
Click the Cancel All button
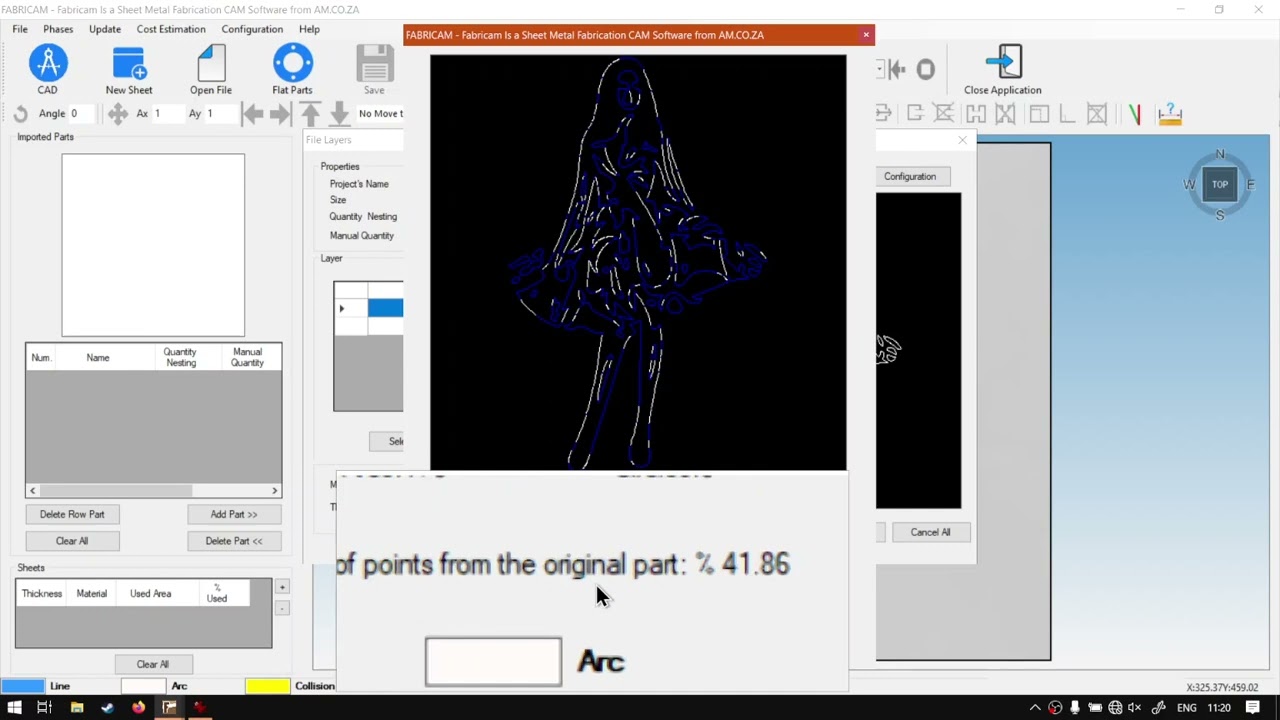(x=930, y=532)
